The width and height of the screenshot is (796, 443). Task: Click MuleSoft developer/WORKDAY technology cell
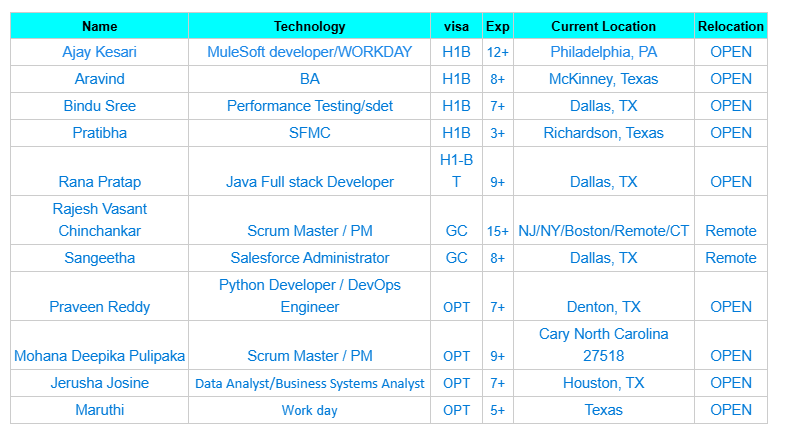click(310, 52)
